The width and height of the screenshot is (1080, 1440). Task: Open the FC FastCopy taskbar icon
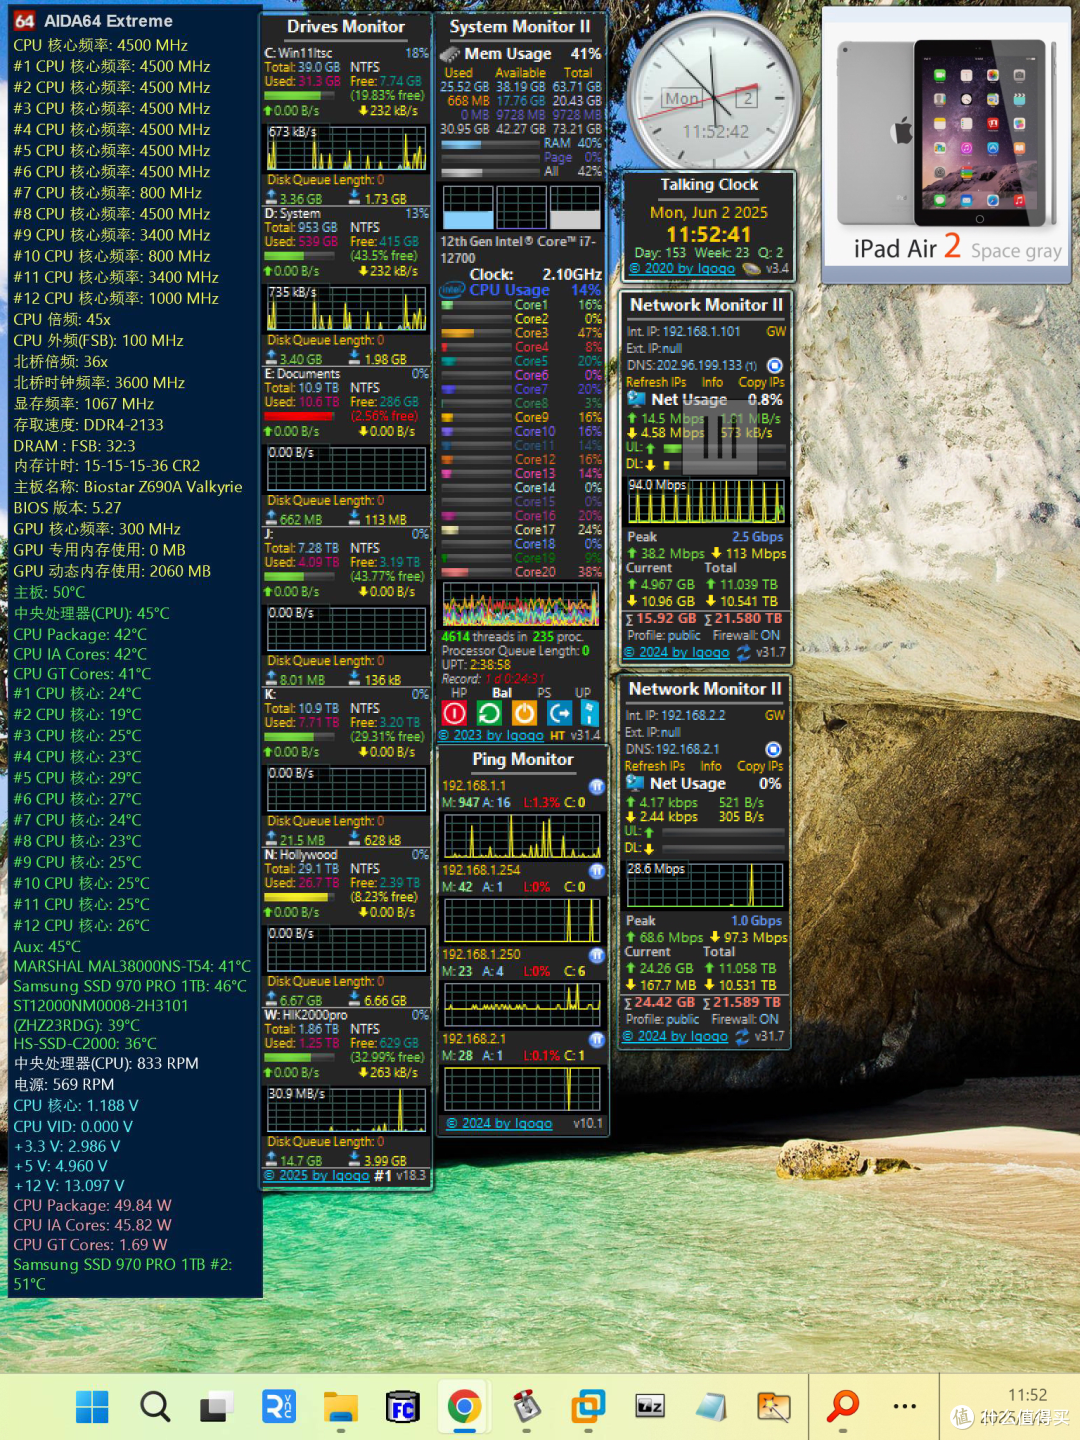tap(402, 1407)
